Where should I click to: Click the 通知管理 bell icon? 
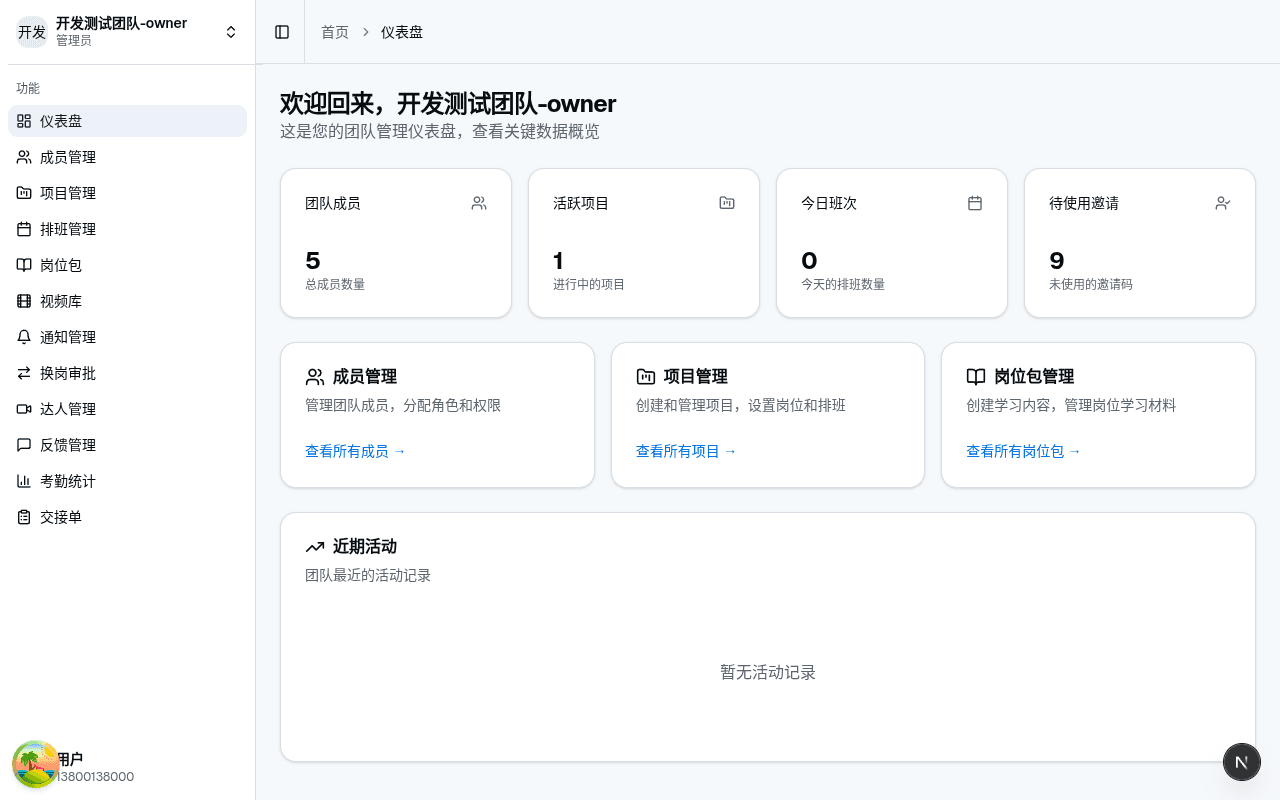[x=24, y=337]
